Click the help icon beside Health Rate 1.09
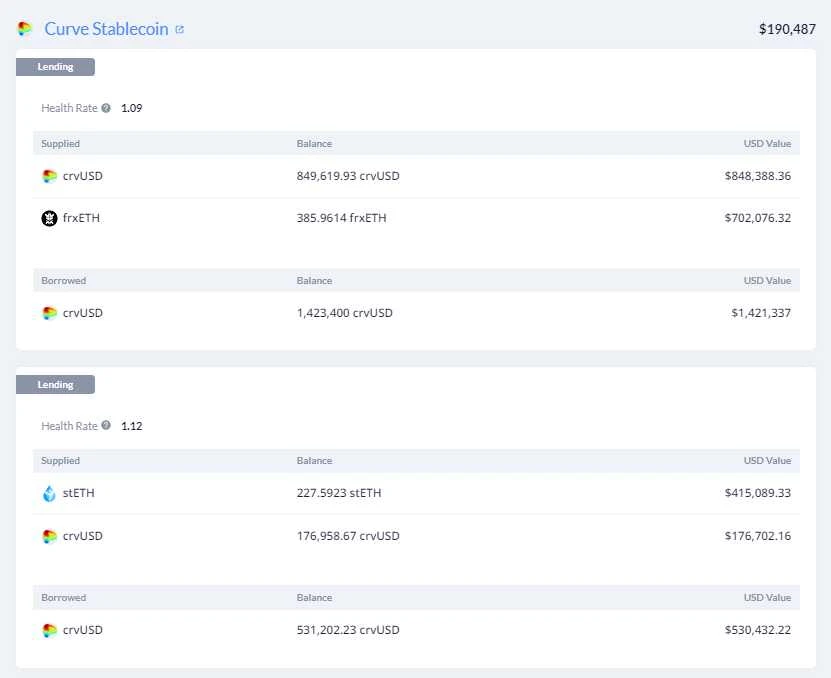The height and width of the screenshot is (678, 831). pyautogui.click(x=106, y=108)
